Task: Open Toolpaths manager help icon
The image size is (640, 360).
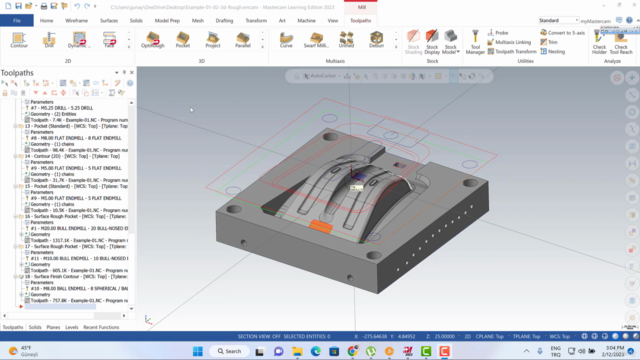Action: (x=130, y=83)
